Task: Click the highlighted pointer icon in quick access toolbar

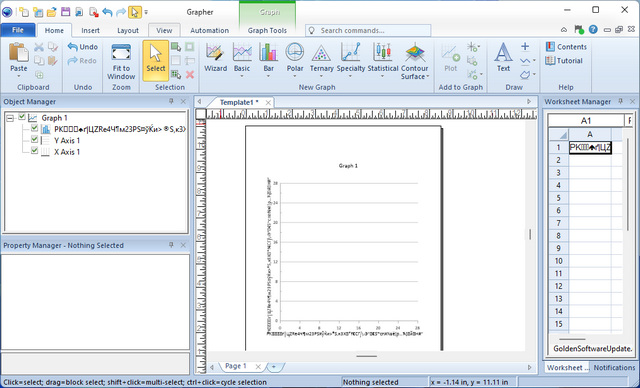Action: [x=134, y=12]
